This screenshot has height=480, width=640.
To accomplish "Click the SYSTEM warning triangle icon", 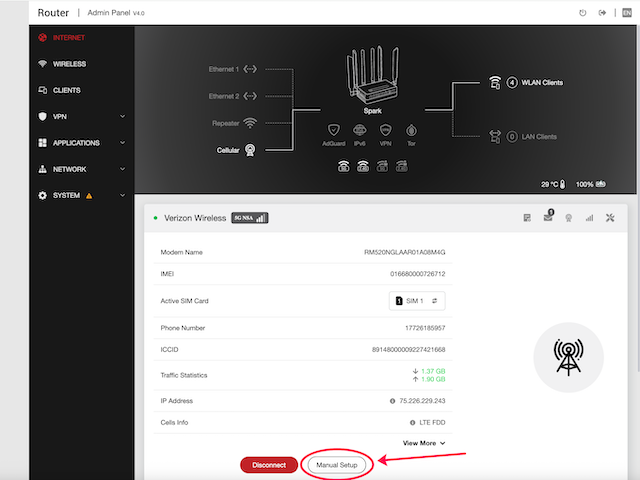I will pos(89,196).
